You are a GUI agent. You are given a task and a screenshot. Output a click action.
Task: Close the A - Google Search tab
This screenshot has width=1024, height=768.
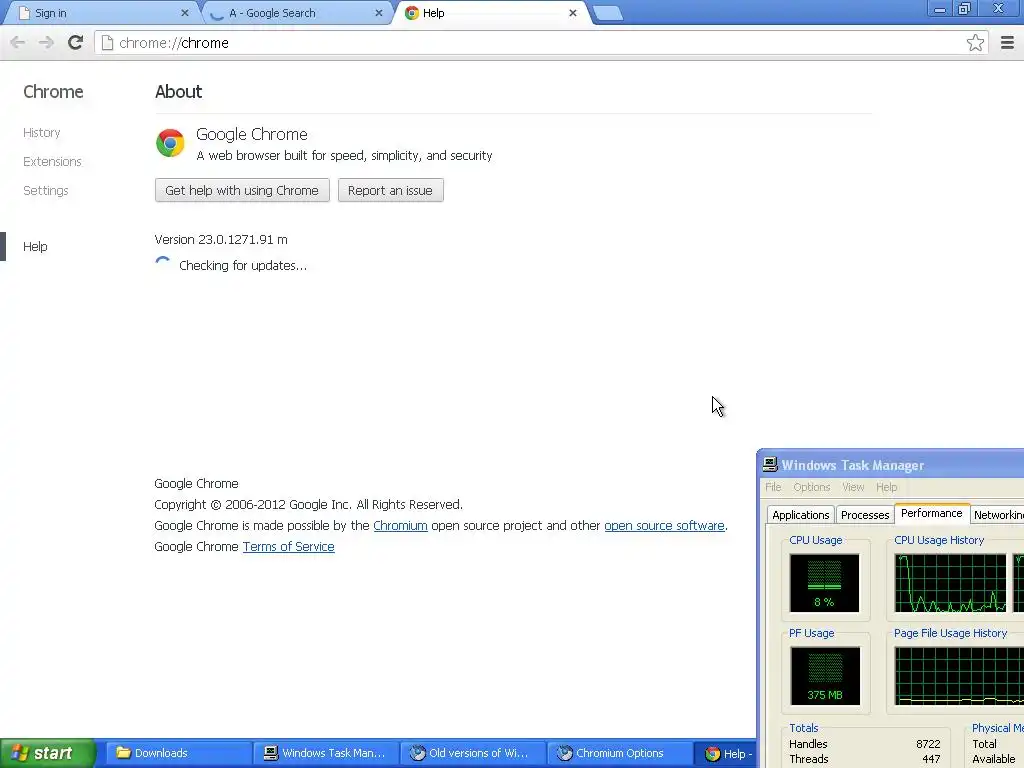pos(379,13)
